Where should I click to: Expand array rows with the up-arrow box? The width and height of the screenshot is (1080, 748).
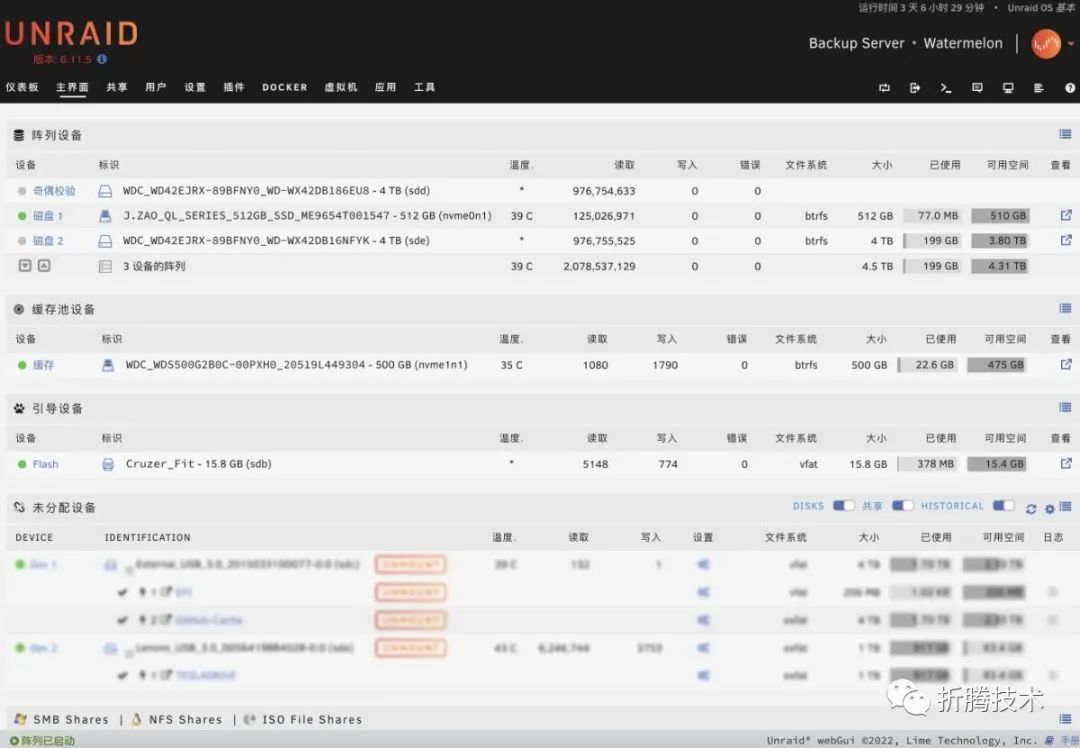[44, 265]
